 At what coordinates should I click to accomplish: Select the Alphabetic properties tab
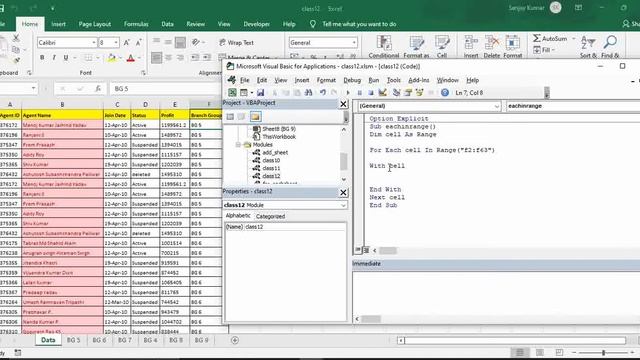[x=238, y=216]
